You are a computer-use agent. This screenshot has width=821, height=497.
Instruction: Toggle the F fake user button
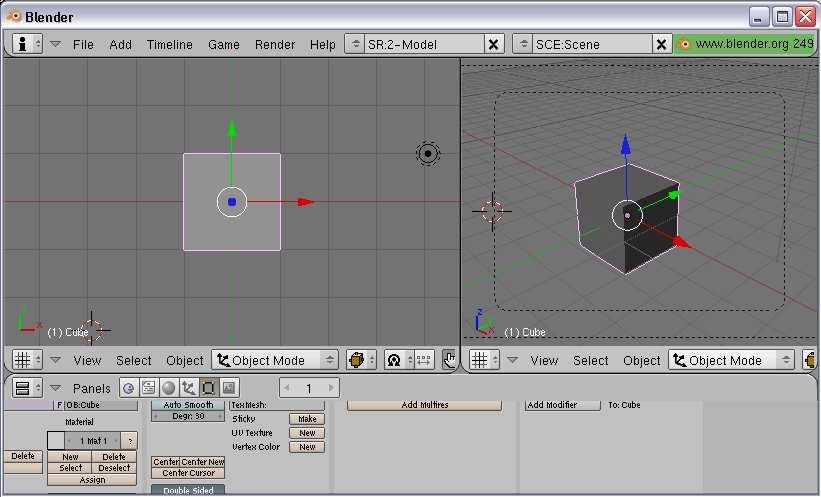coord(59,405)
